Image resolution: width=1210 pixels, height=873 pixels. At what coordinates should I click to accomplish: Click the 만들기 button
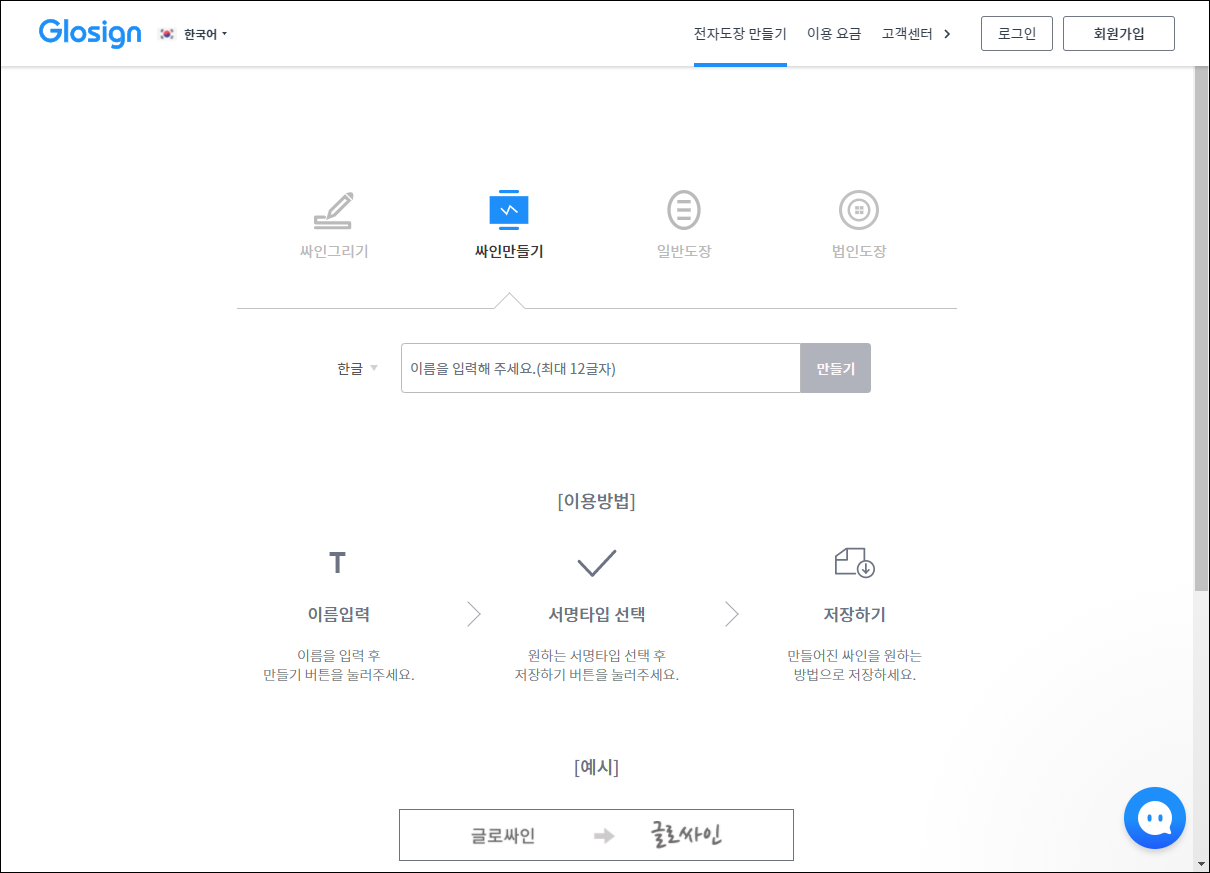coord(835,368)
